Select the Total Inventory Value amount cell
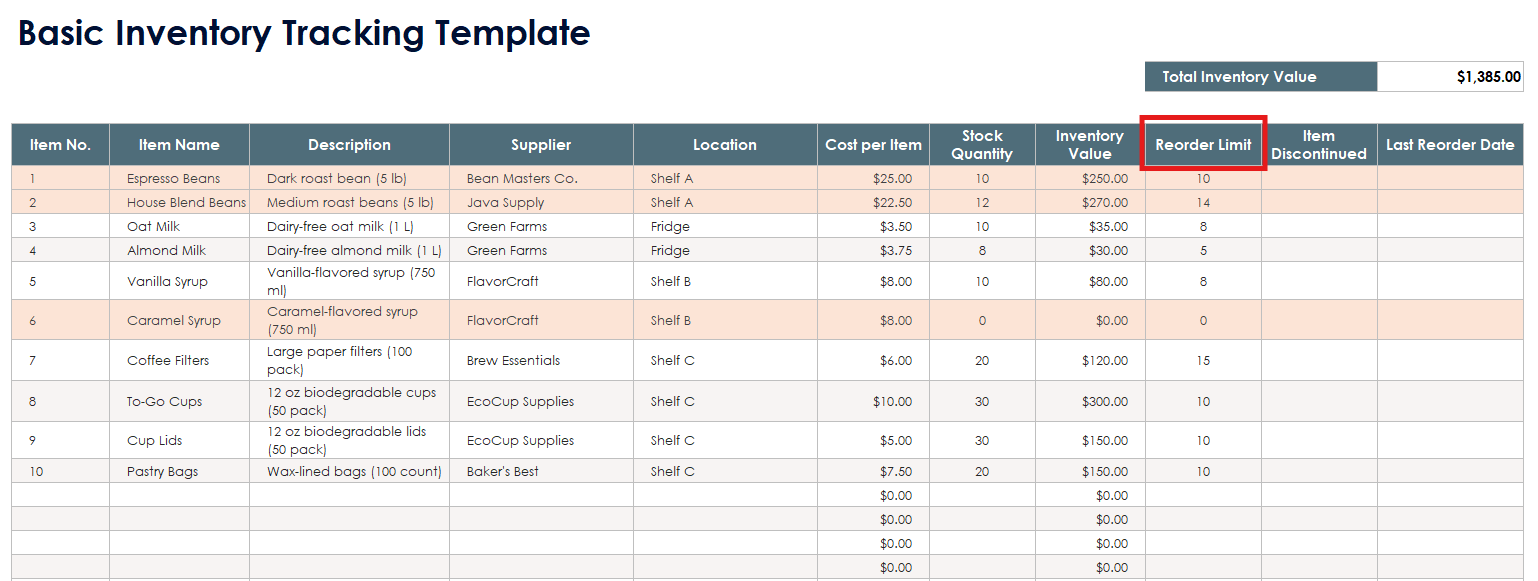The height and width of the screenshot is (581, 1538). point(1449,77)
